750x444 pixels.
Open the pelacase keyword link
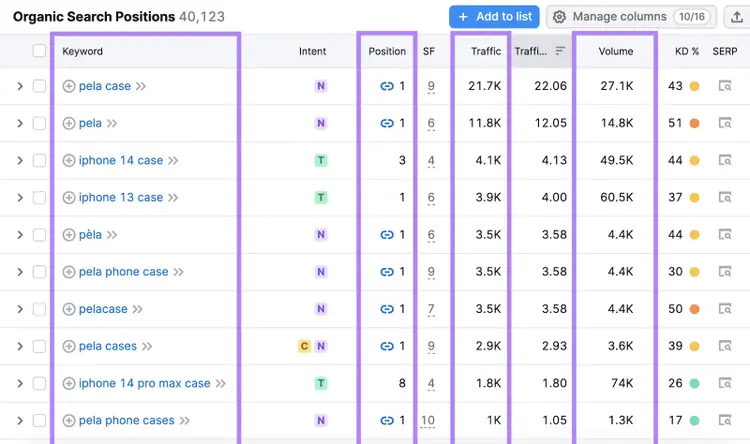(x=103, y=309)
